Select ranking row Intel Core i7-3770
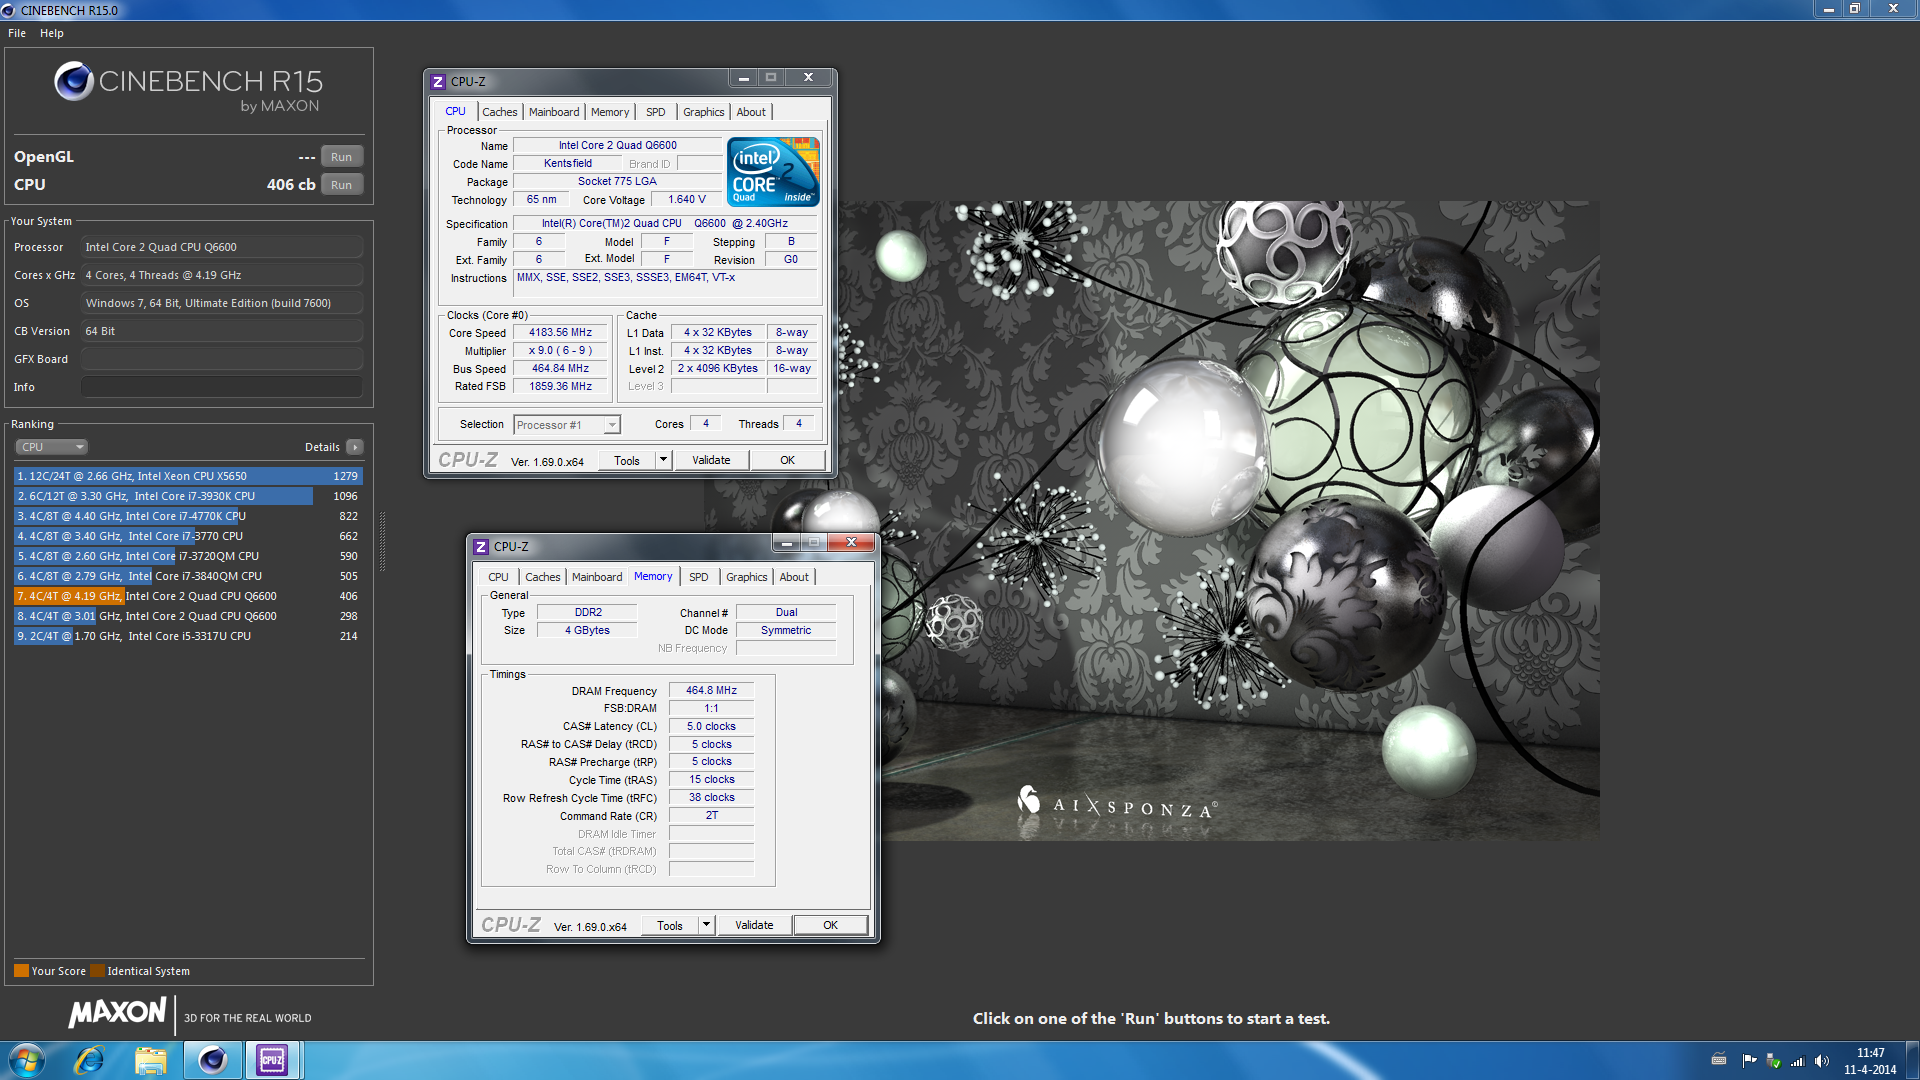This screenshot has height=1080, width=1920. coord(188,536)
